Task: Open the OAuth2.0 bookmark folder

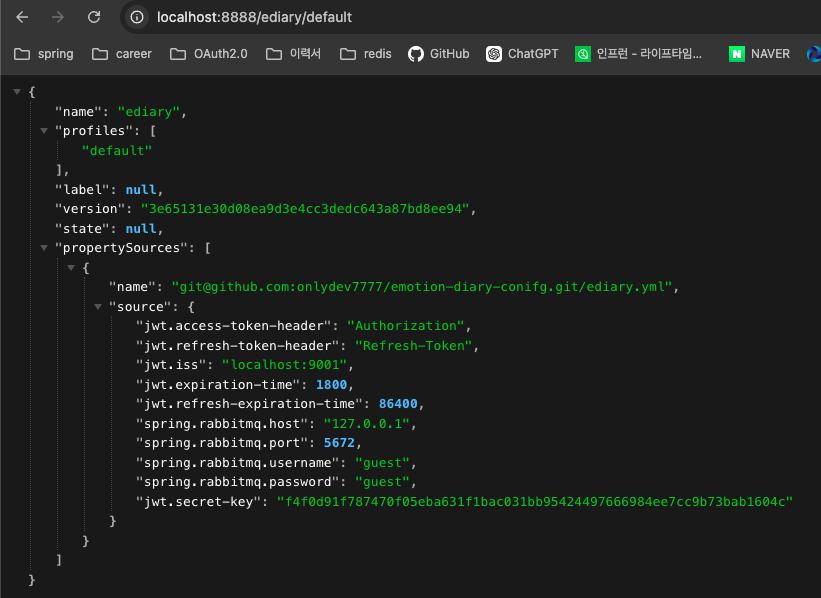Action: pos(209,54)
